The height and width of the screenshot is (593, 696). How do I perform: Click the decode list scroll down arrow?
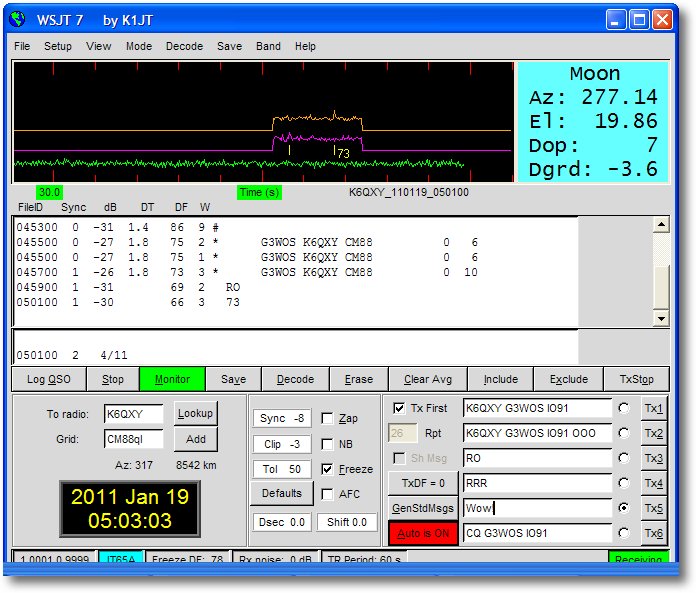(x=661, y=318)
